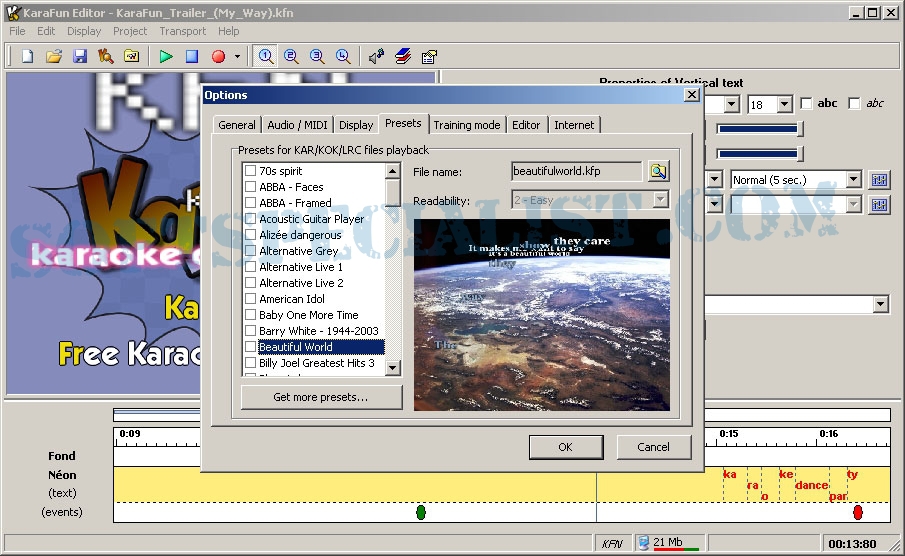Click the Get more presets button
Screen dimensions: 905x556
point(321,397)
